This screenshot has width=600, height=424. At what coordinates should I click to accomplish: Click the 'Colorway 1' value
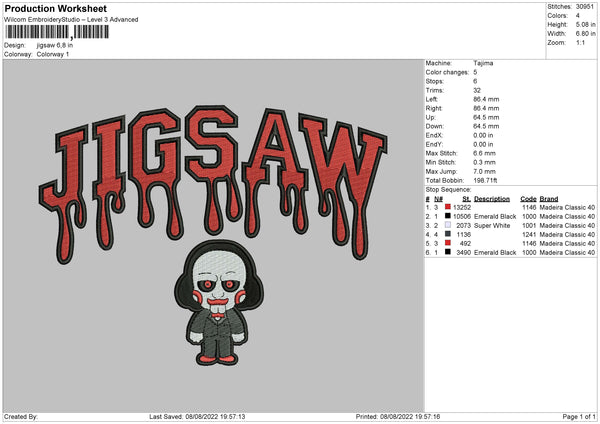53,54
